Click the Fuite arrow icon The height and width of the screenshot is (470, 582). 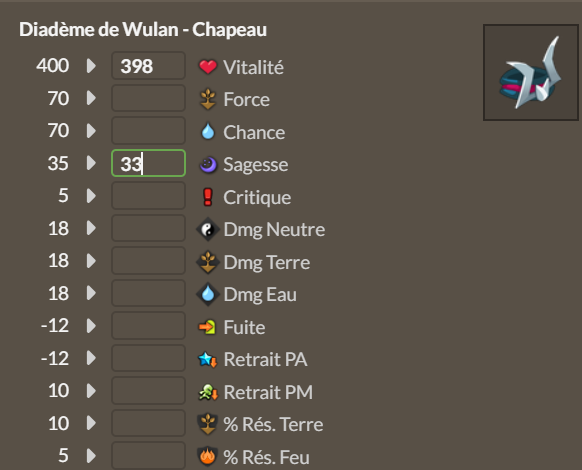tap(207, 327)
